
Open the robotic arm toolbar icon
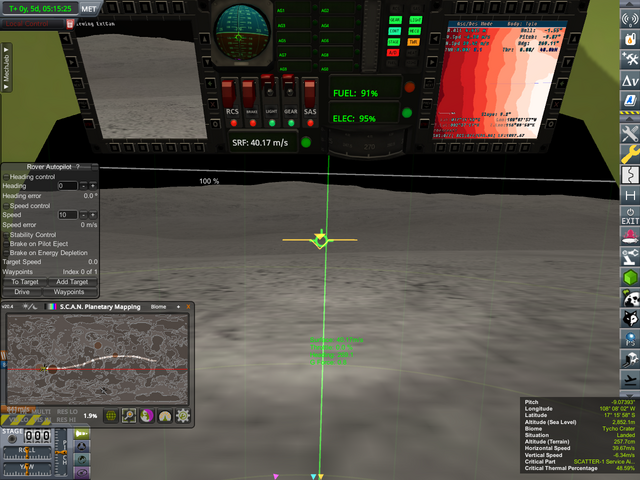630,257
